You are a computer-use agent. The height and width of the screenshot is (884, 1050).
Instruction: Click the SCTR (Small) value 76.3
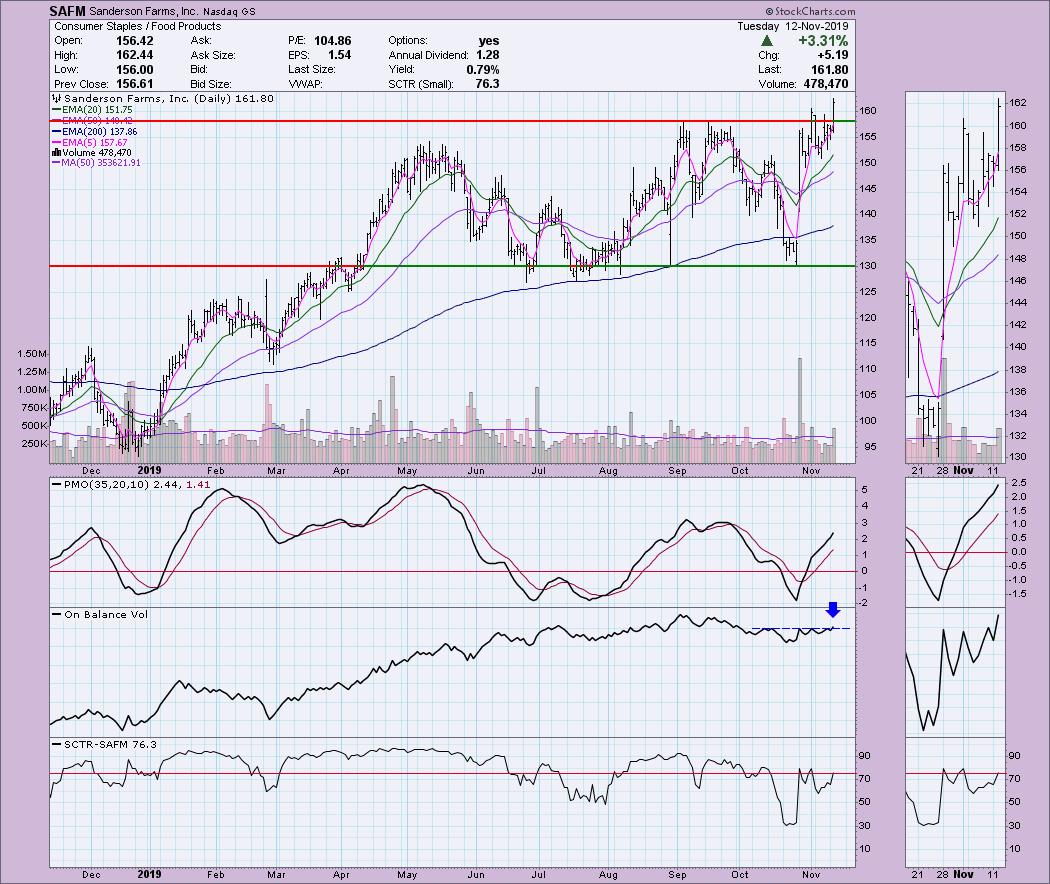[x=488, y=84]
